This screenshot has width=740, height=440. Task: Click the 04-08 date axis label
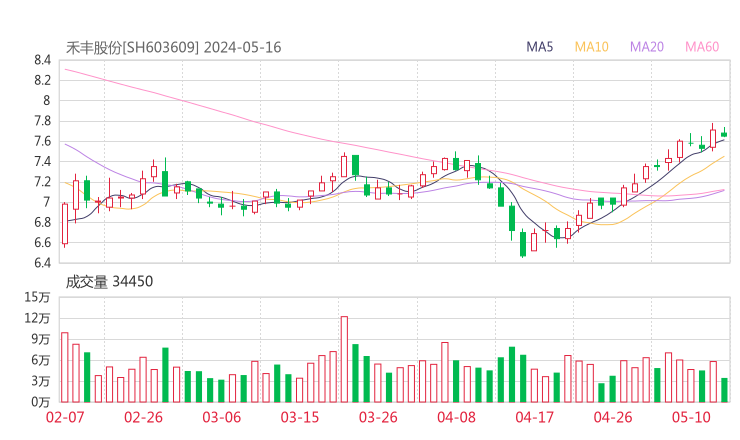pyautogui.click(x=456, y=417)
